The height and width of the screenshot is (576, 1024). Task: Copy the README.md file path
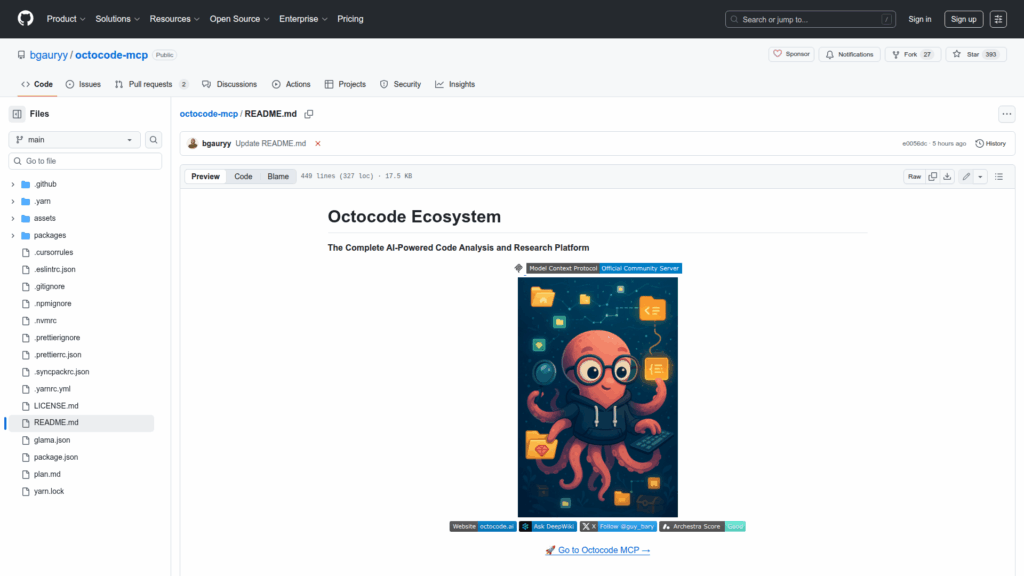tap(309, 114)
